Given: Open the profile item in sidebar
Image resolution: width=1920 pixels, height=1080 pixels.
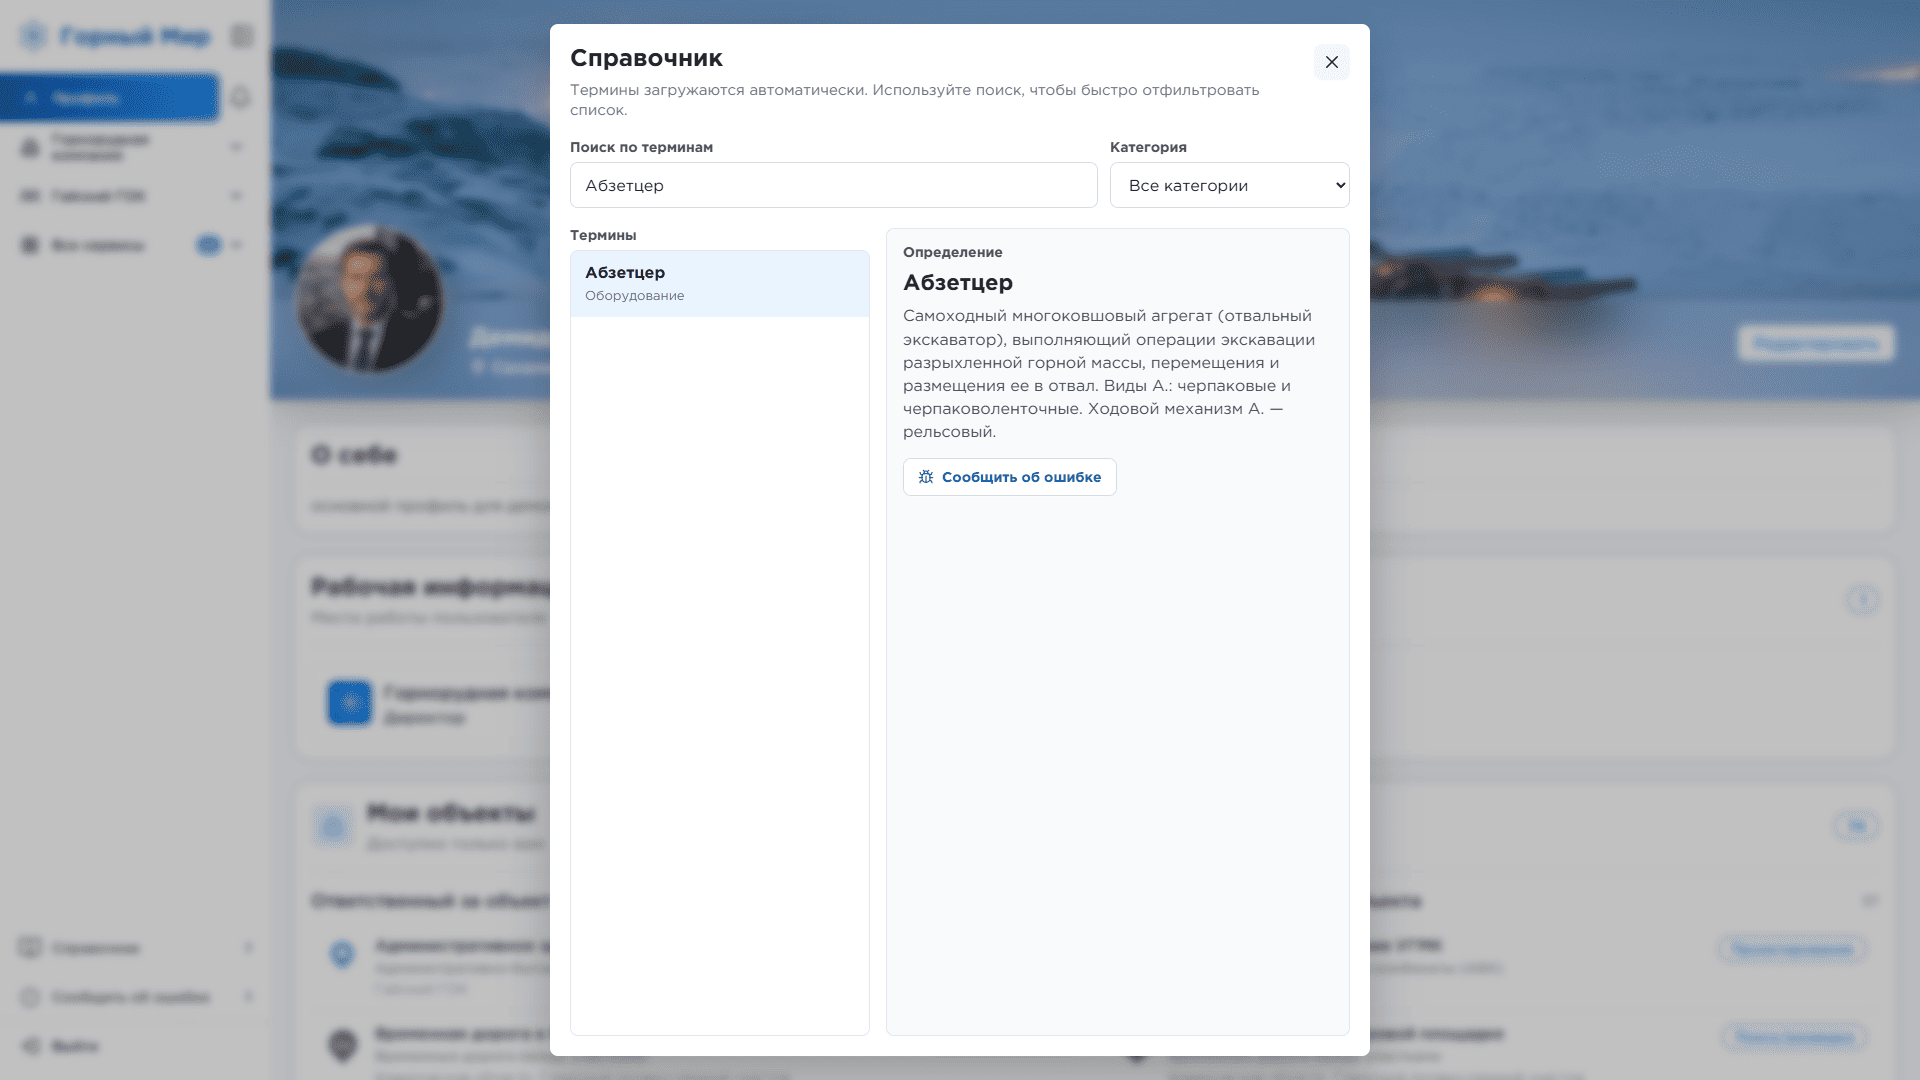Looking at the screenshot, I should [x=109, y=97].
